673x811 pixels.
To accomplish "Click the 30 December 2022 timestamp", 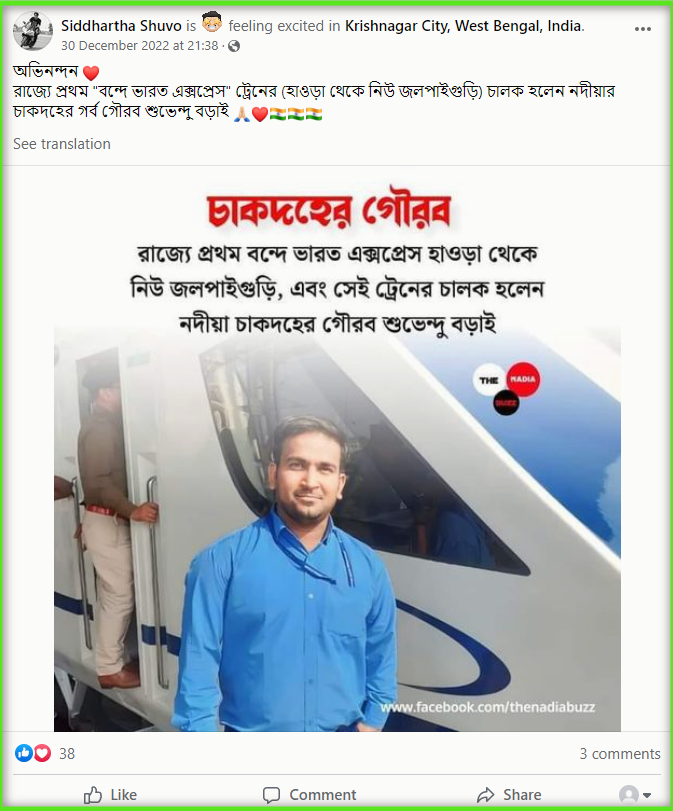I will click(140, 46).
